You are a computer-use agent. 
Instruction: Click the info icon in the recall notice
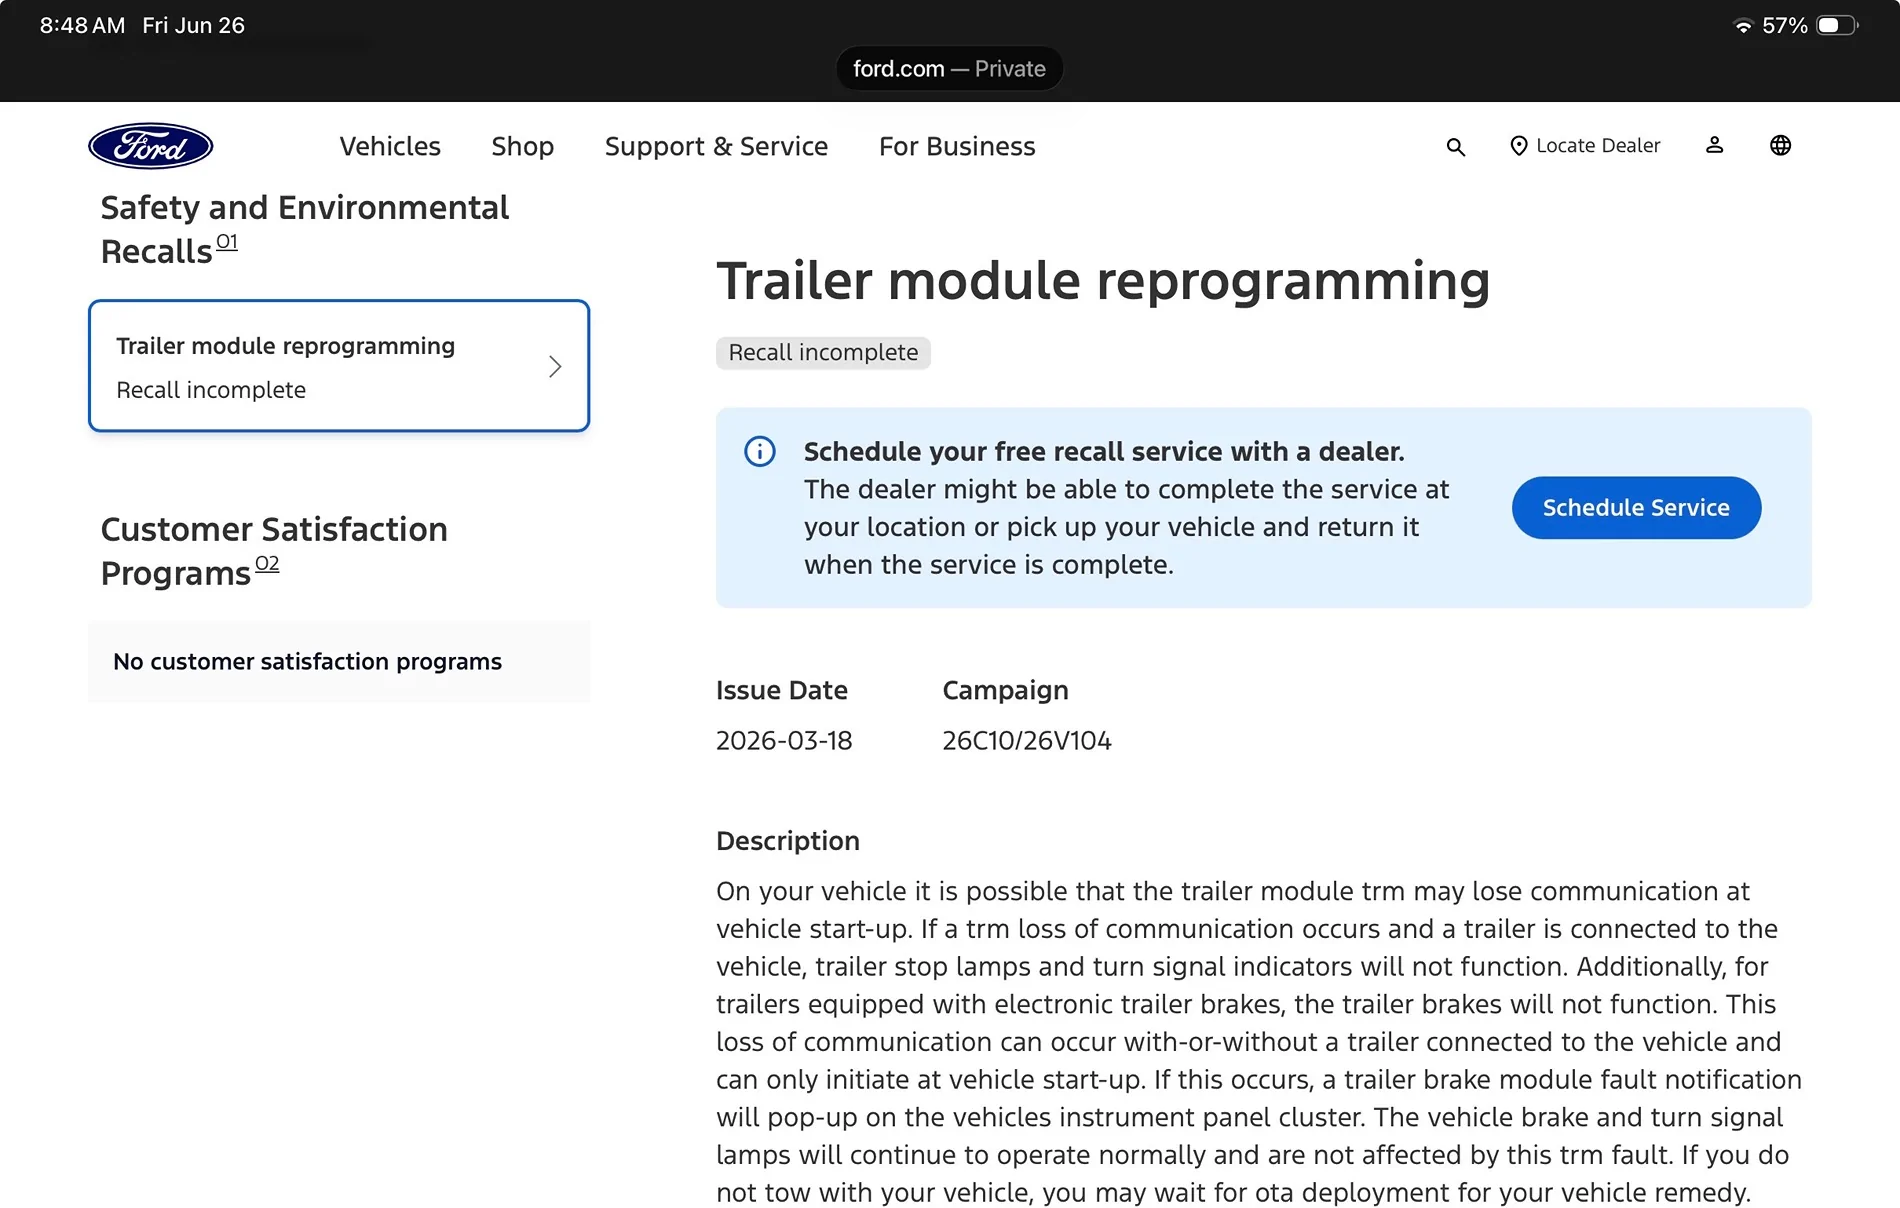tap(760, 452)
